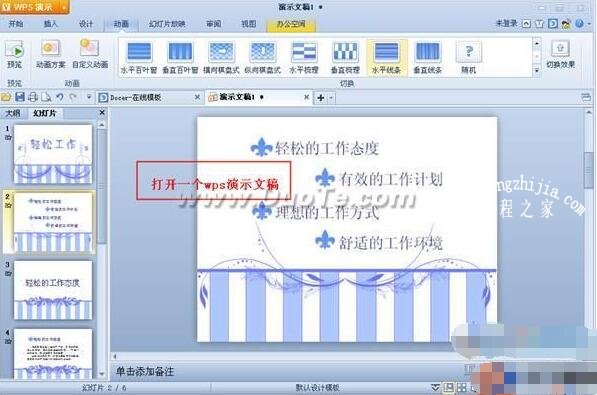This screenshot has width=597, height=395.
Task: Choose 随机 random transition
Action: pyautogui.click(x=469, y=58)
